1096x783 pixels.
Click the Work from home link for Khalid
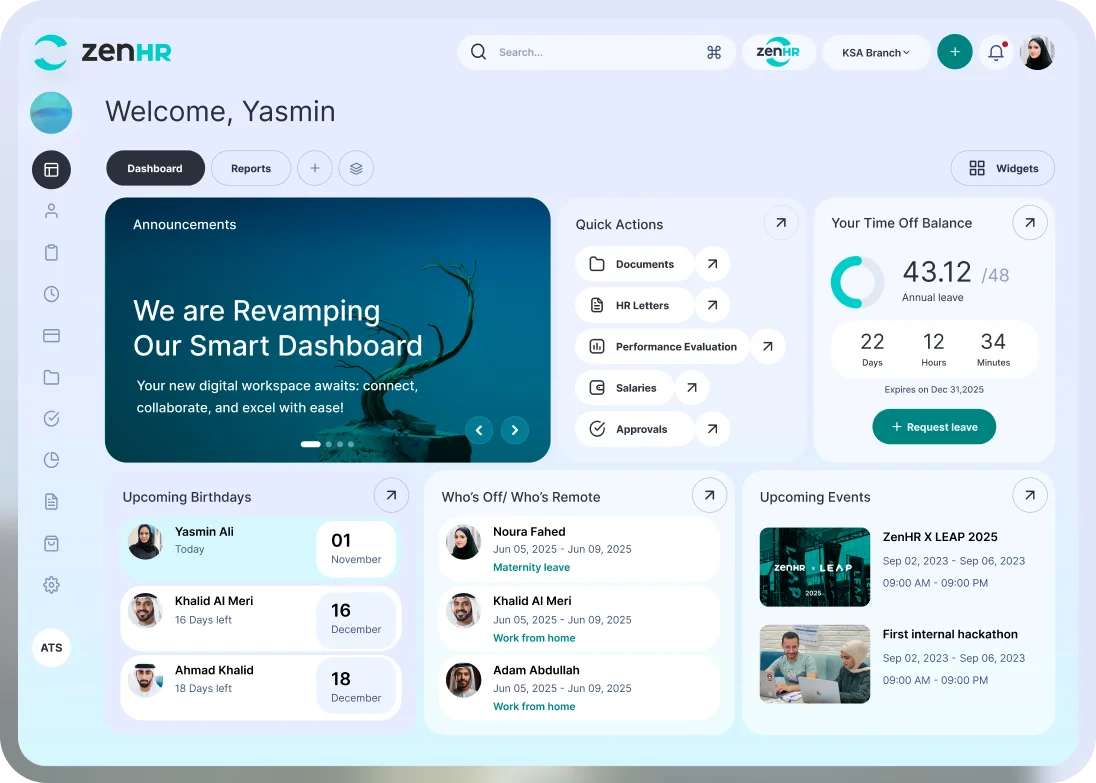(534, 638)
